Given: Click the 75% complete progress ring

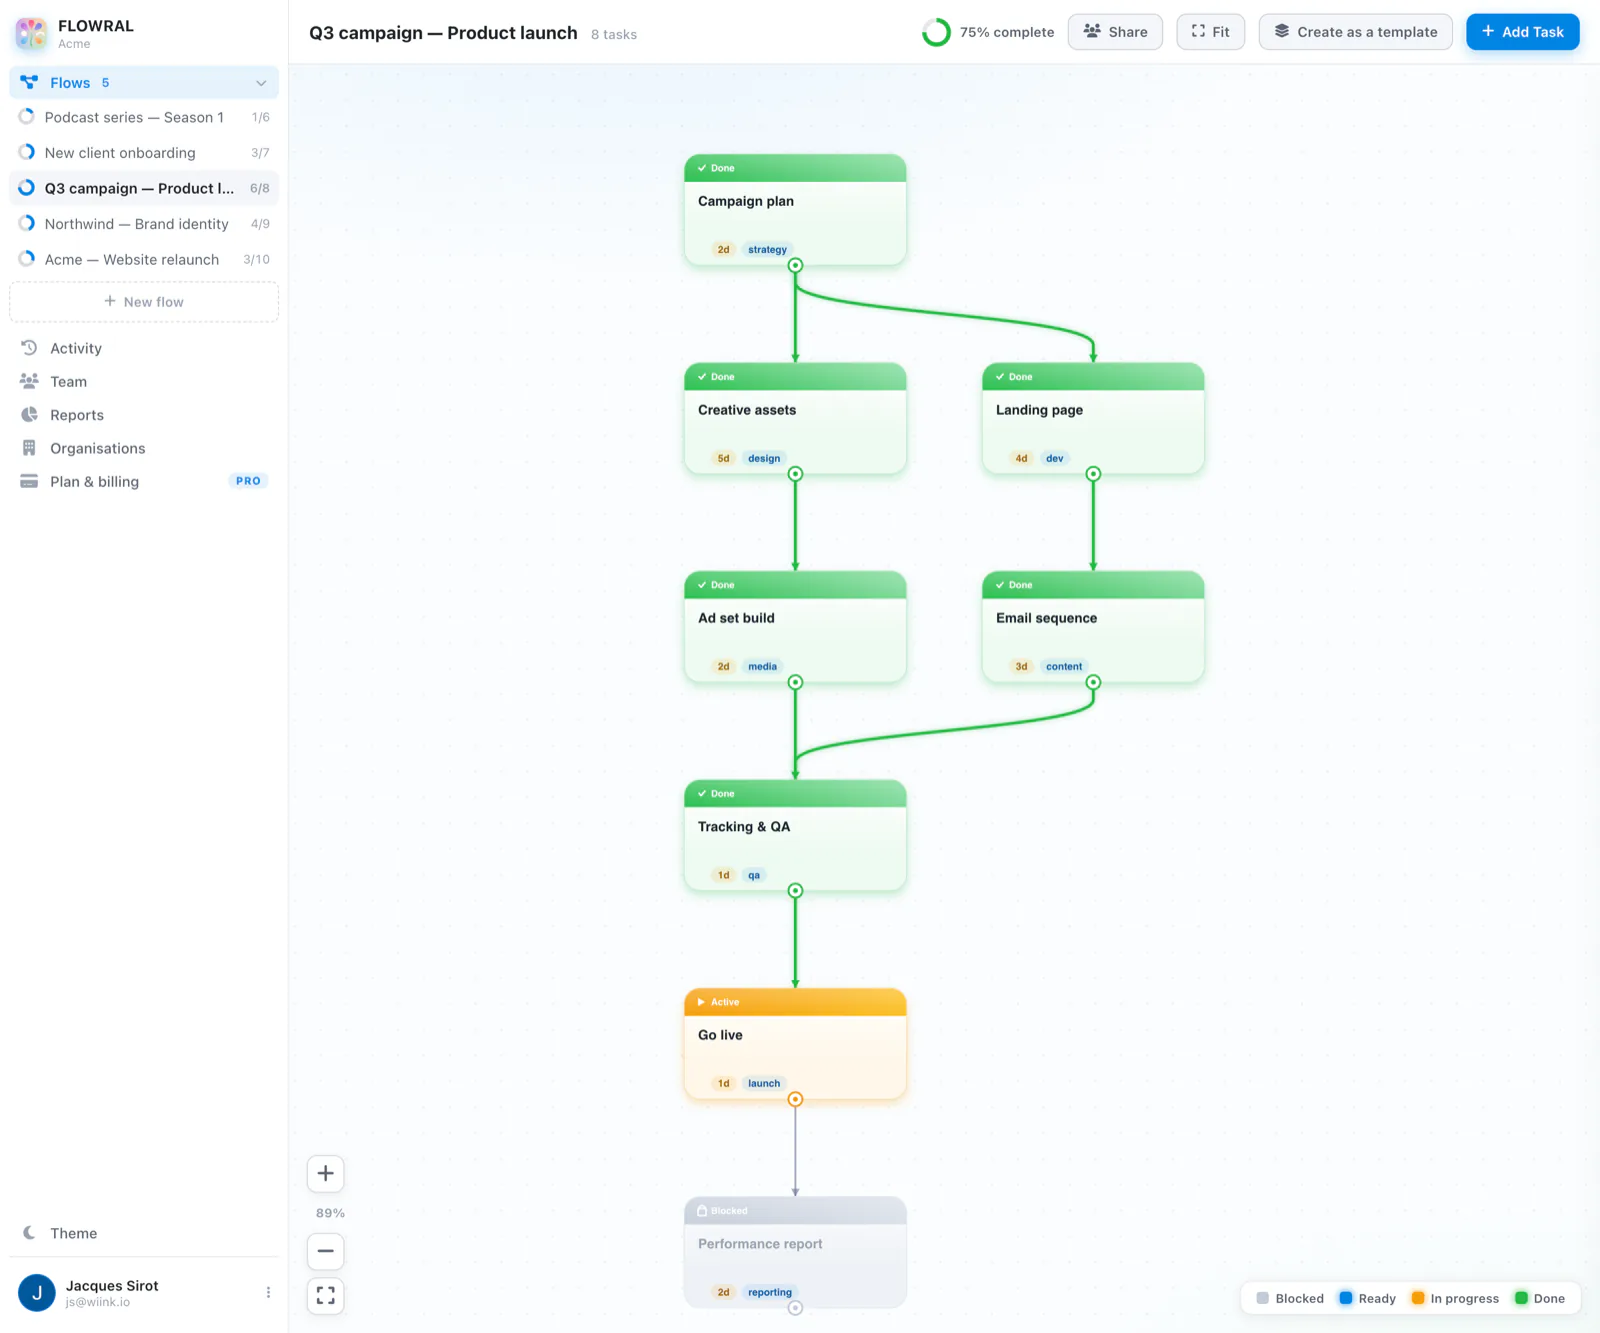Looking at the screenshot, I should click(x=936, y=32).
